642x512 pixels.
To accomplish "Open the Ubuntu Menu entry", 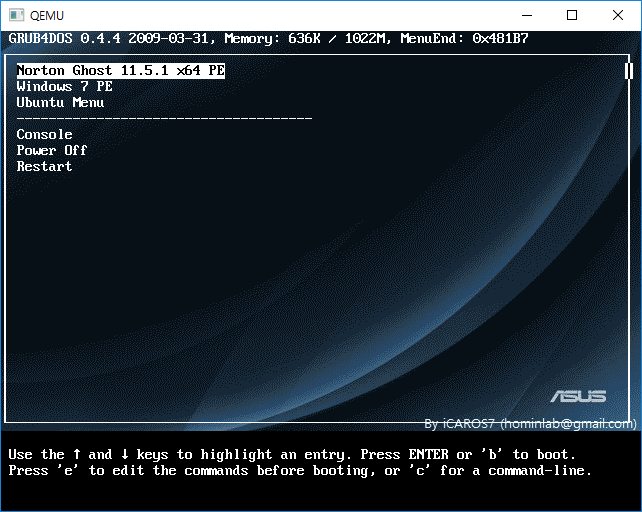I will [x=60, y=102].
